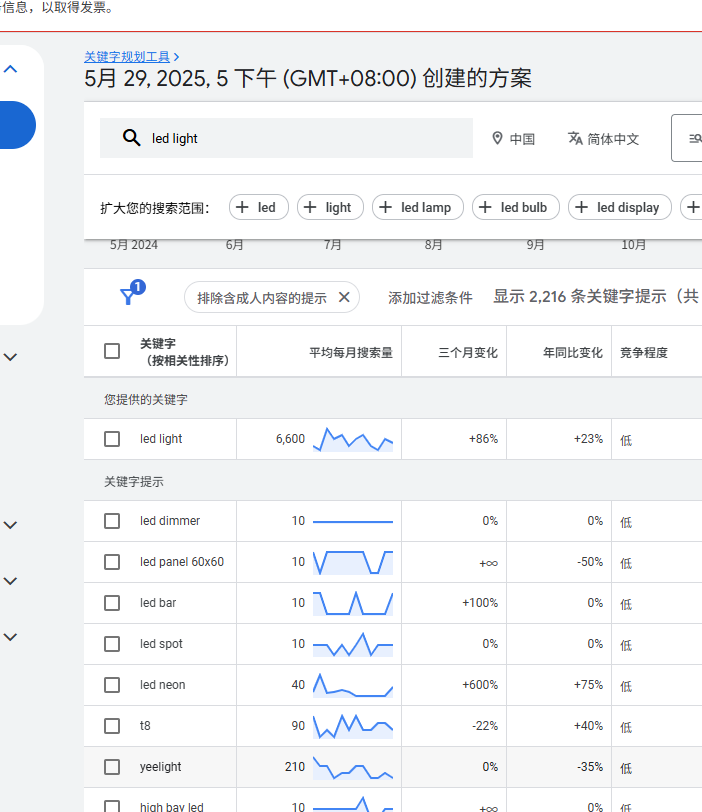This screenshot has height=812, width=702.
Task: Expand the first collapsed sidebar section
Action: pos(11,356)
